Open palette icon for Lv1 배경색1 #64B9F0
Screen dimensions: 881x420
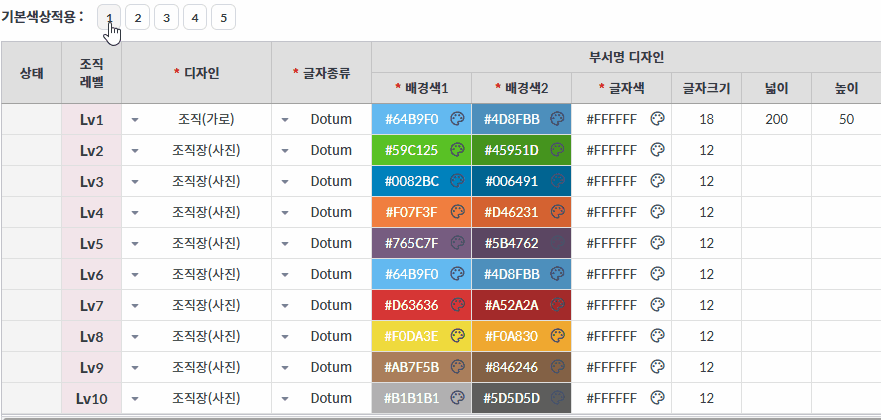tap(458, 119)
